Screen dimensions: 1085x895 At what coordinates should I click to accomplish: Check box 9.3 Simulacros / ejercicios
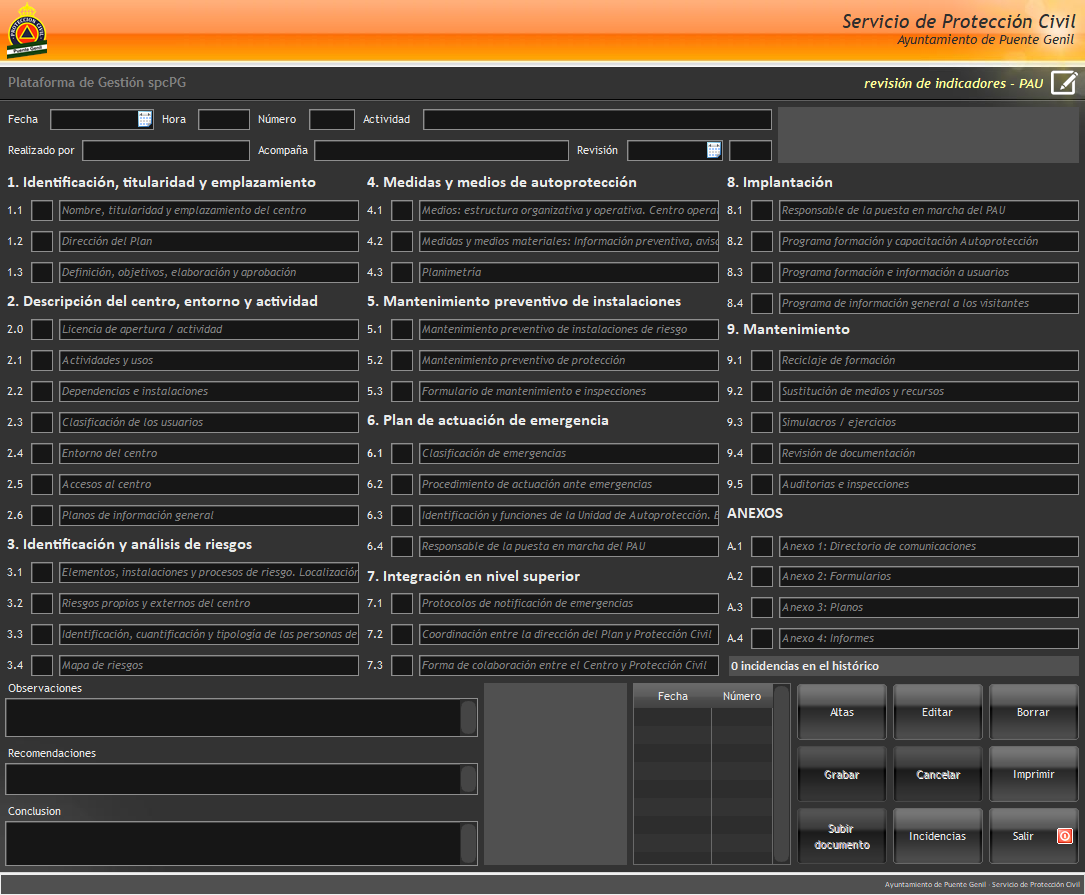coord(762,422)
